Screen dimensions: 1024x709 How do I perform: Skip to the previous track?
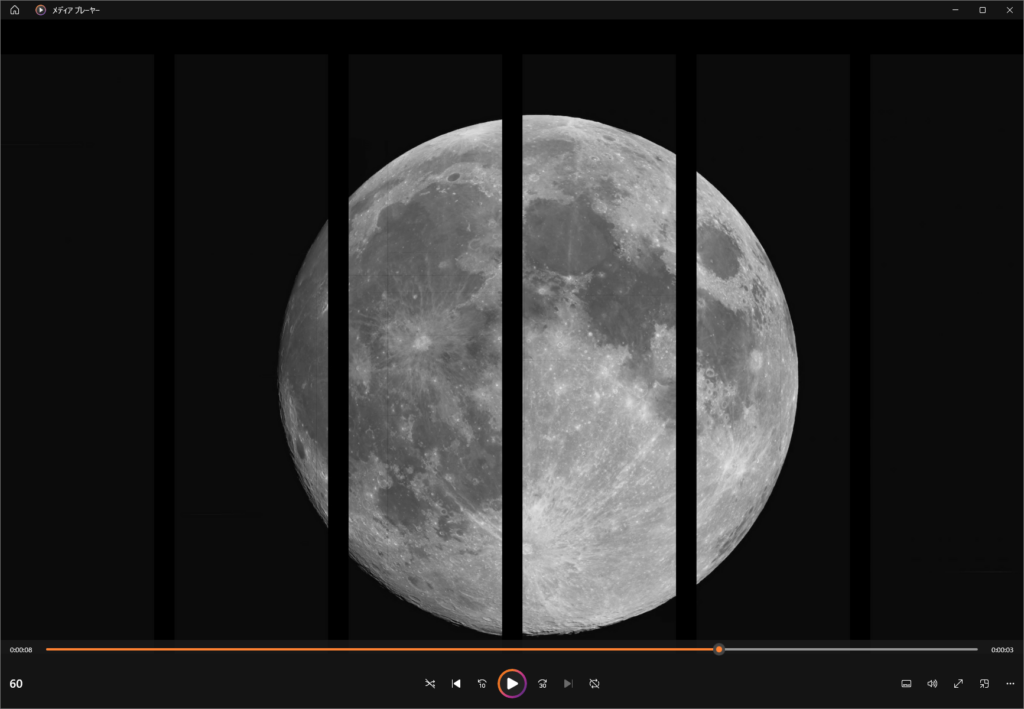coord(456,684)
